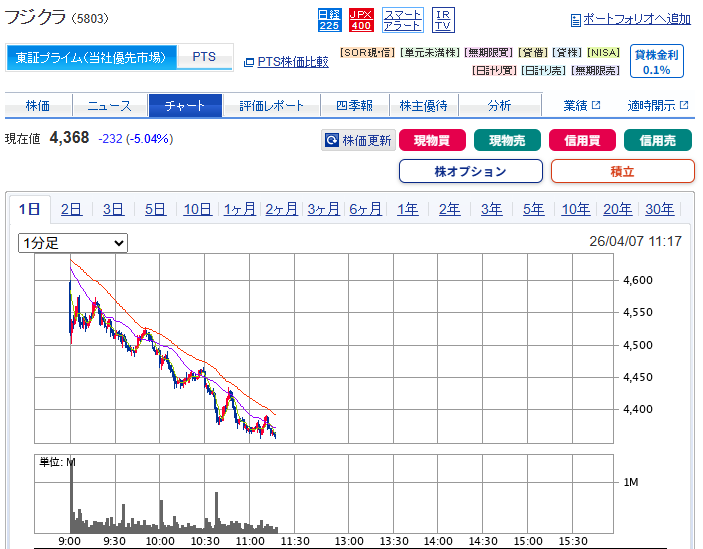Select 東証プライム(当社優先市場) market toggle
Image resolution: width=703 pixels, height=549 pixels.
(91, 57)
